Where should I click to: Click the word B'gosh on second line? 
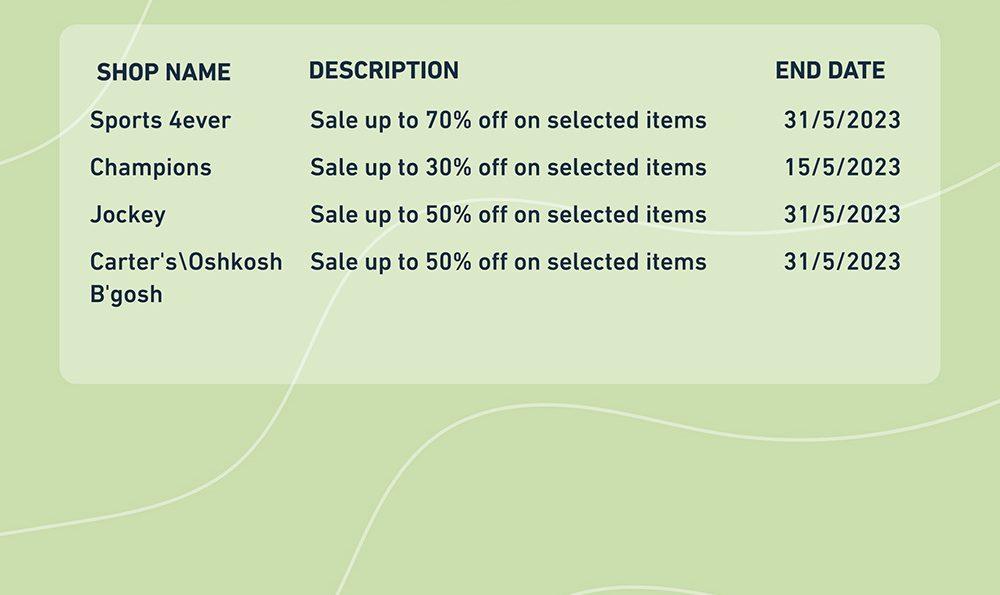[x=126, y=295]
